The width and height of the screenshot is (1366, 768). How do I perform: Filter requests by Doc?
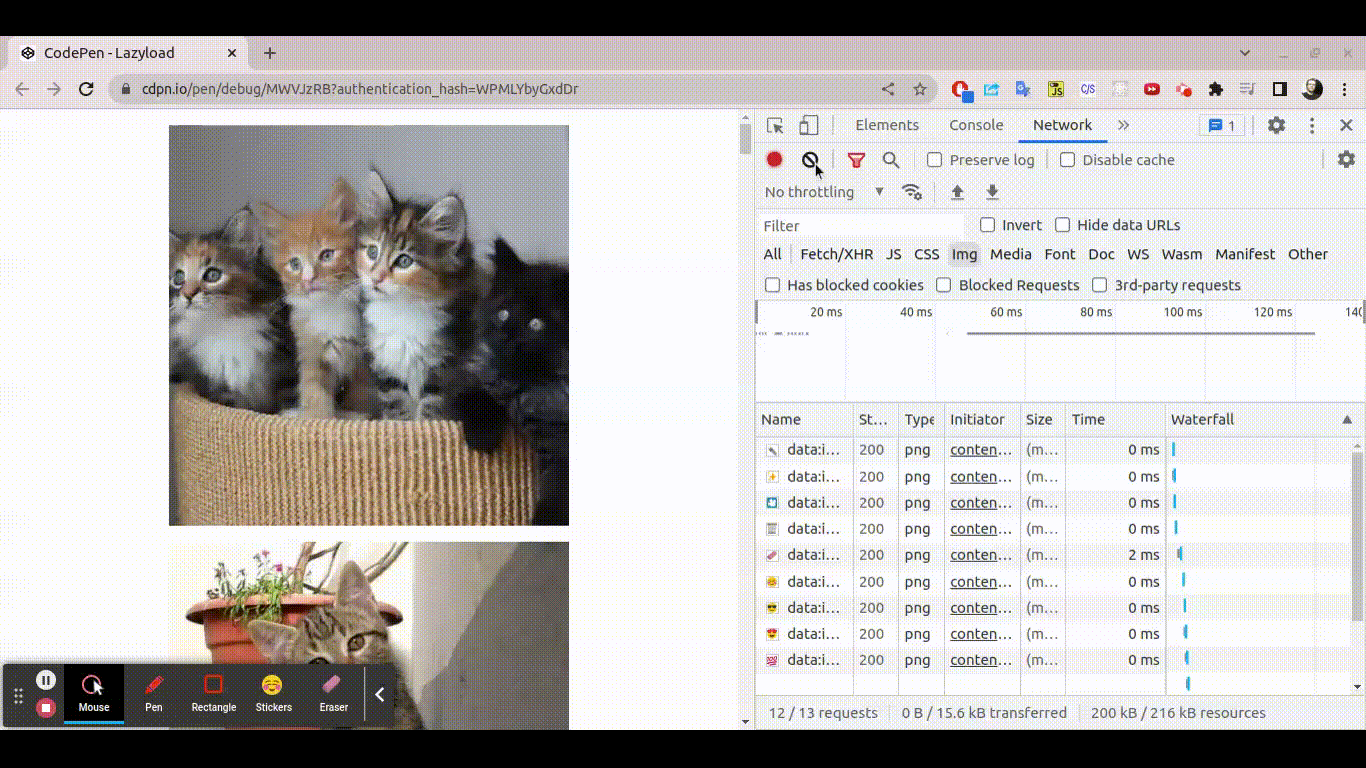(x=1101, y=254)
